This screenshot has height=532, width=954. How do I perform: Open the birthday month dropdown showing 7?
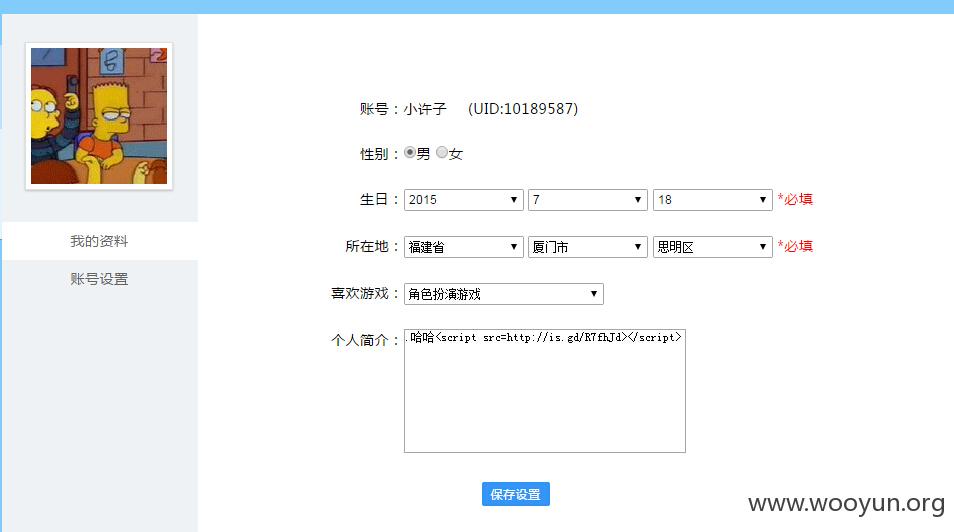[588, 200]
